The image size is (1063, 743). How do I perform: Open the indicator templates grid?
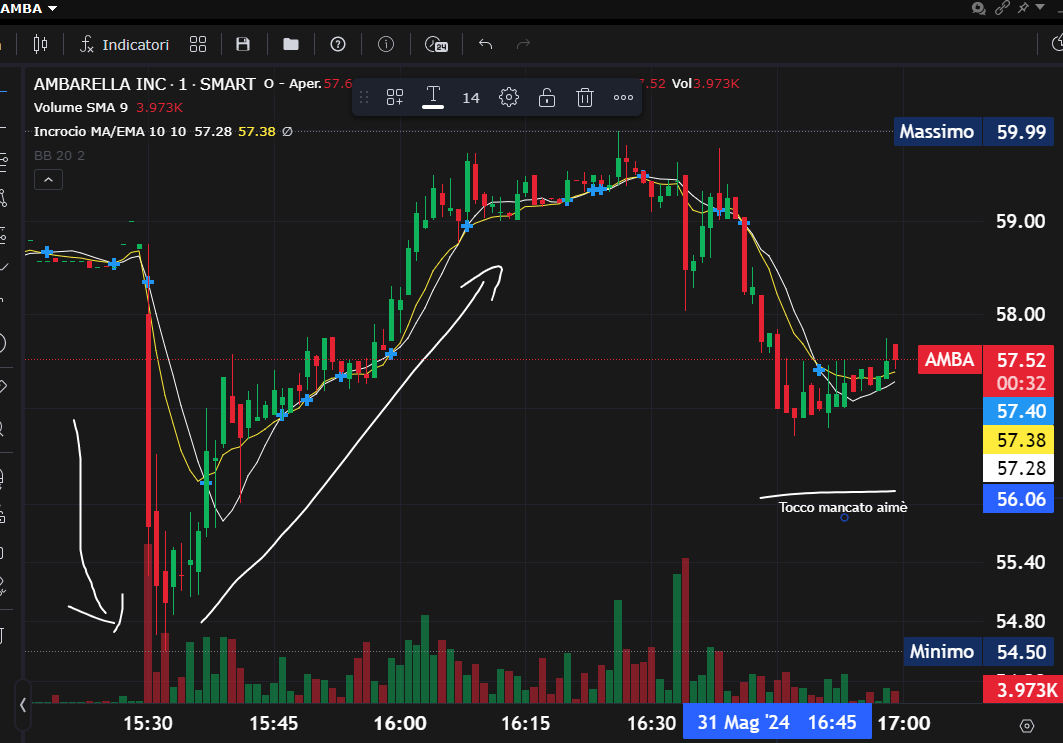pyautogui.click(x=198, y=45)
